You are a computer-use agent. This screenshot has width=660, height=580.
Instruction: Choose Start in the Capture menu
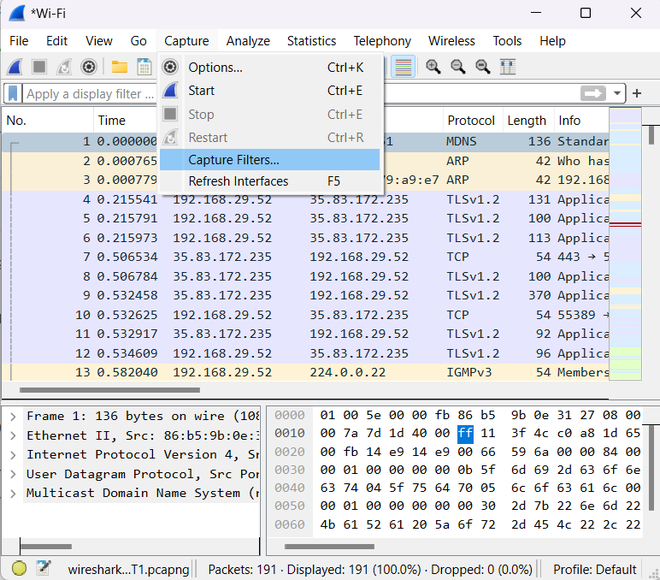(270, 90)
